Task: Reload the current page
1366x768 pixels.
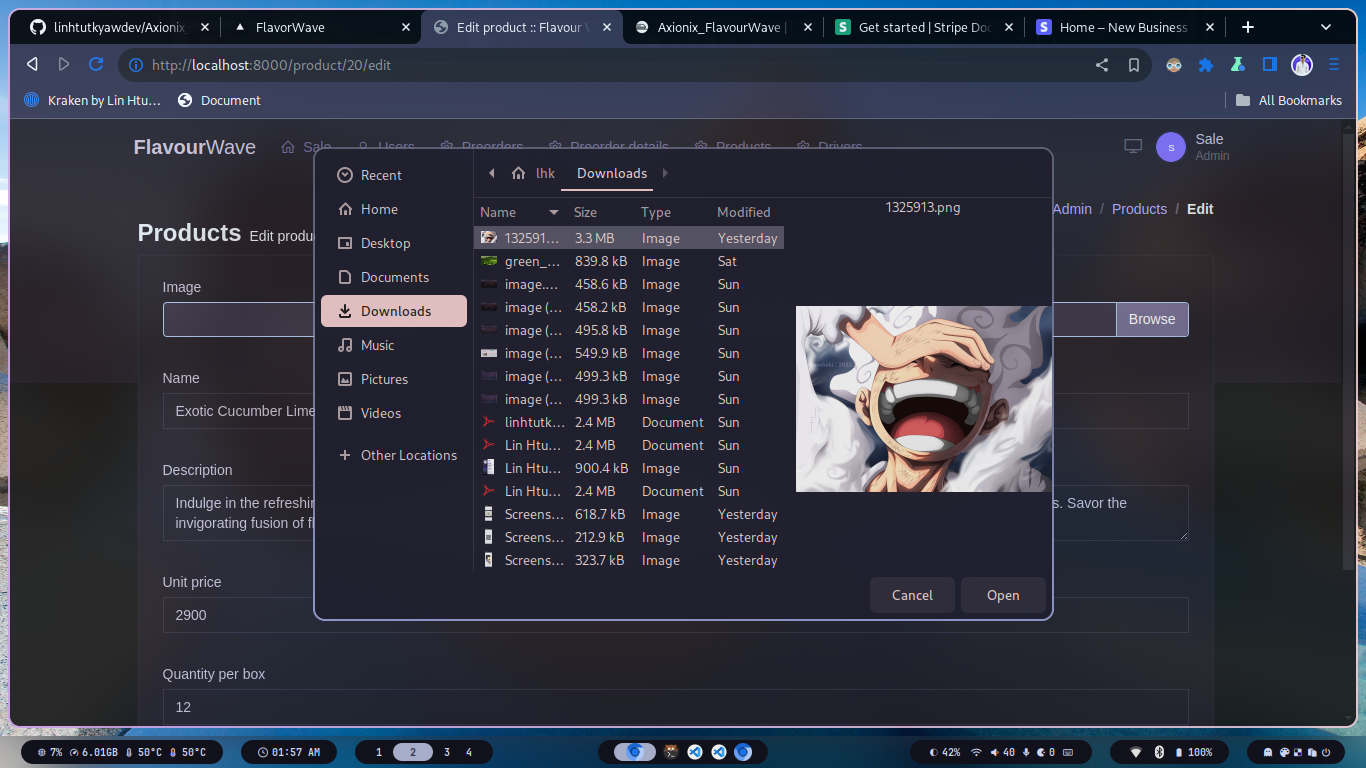Action: tap(96, 65)
